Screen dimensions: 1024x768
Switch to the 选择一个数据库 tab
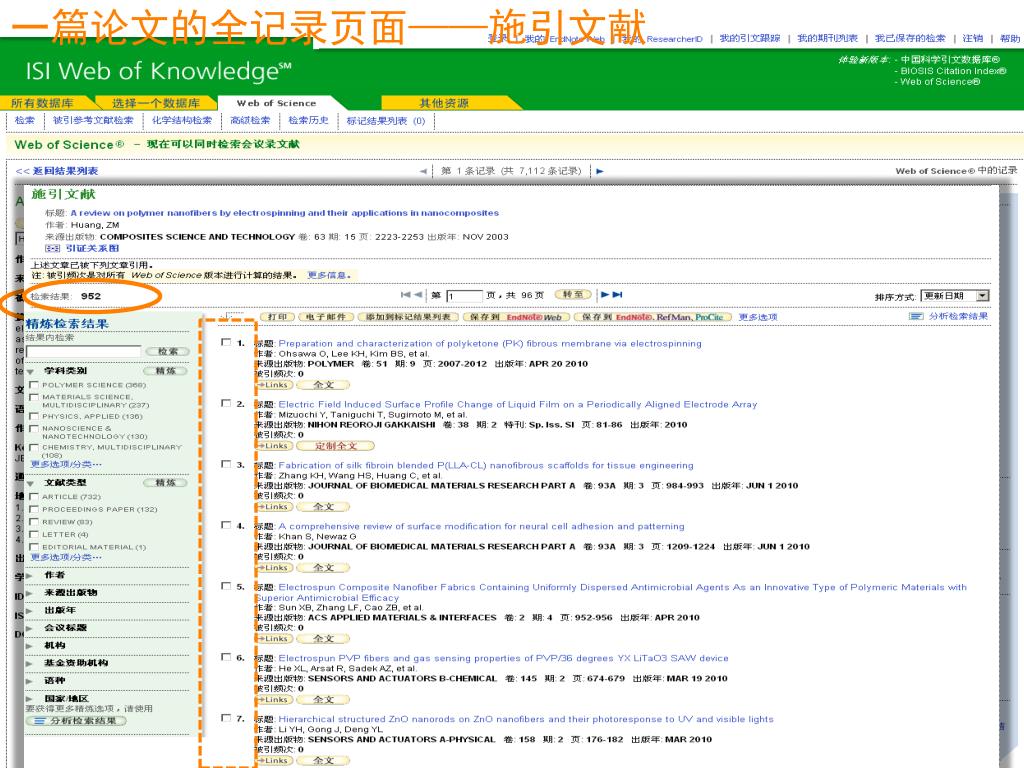click(x=155, y=103)
